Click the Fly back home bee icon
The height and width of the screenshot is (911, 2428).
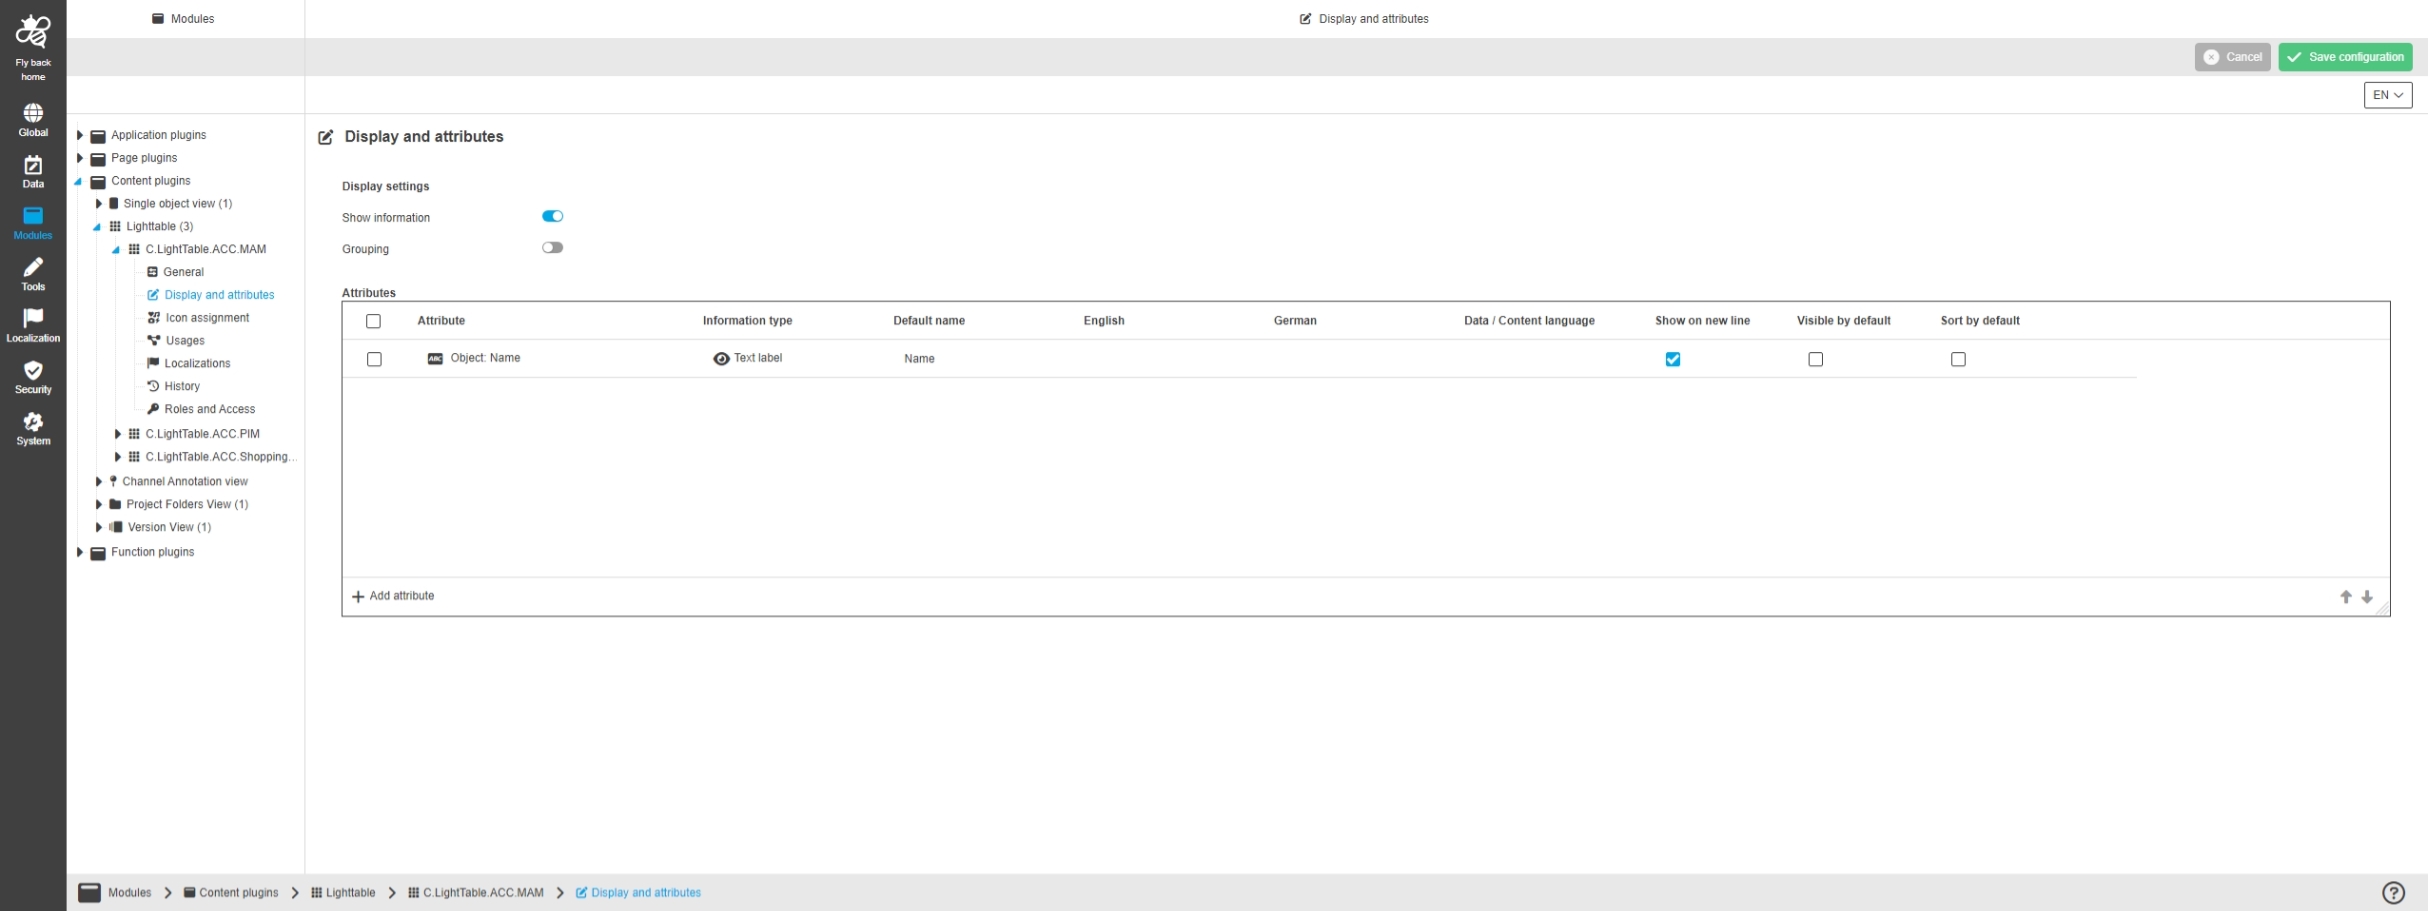33,32
